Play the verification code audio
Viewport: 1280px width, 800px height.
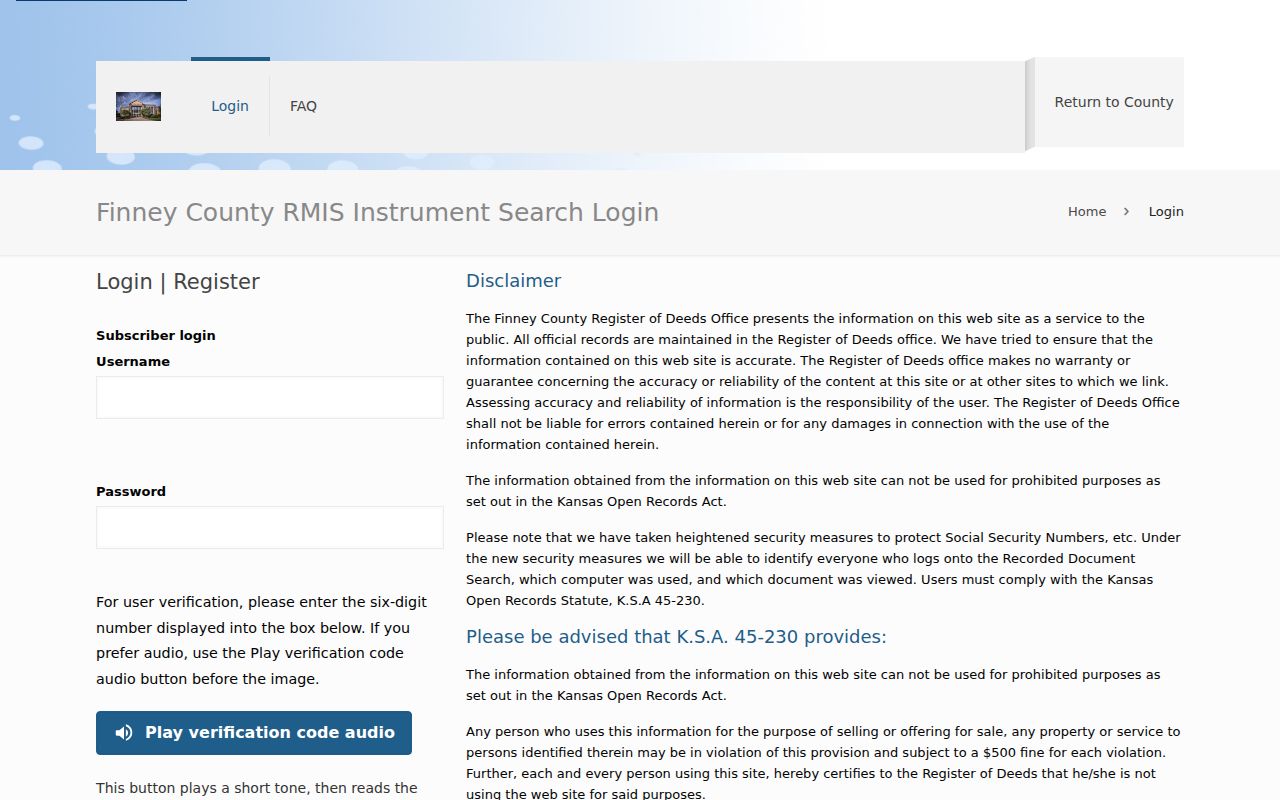[254, 733]
